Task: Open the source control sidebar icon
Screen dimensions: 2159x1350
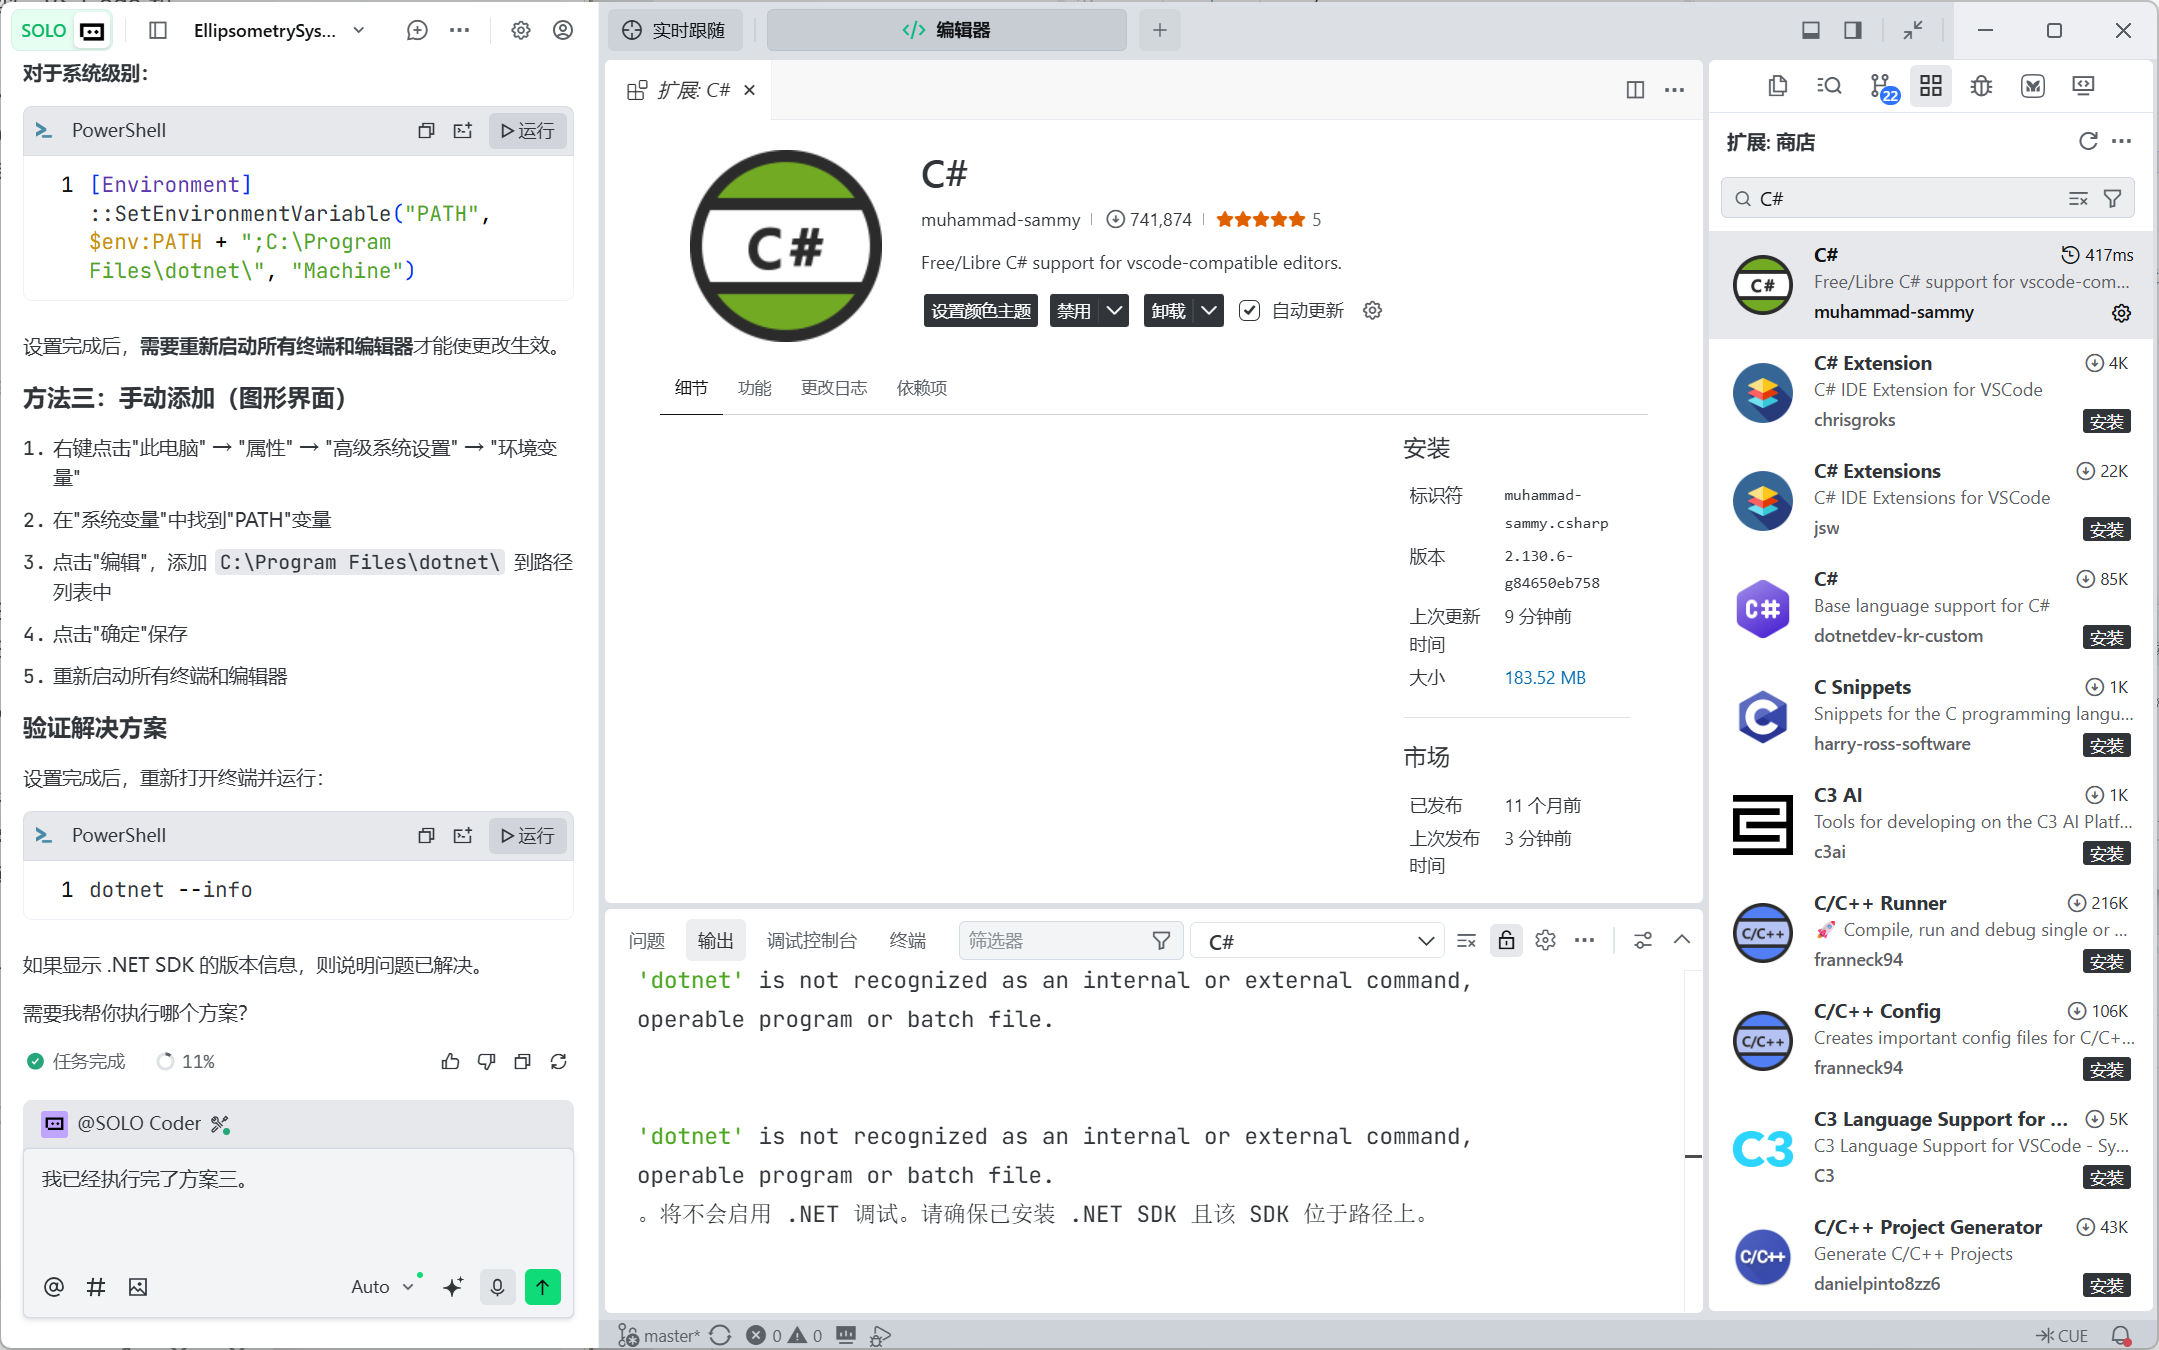Action: (1881, 87)
